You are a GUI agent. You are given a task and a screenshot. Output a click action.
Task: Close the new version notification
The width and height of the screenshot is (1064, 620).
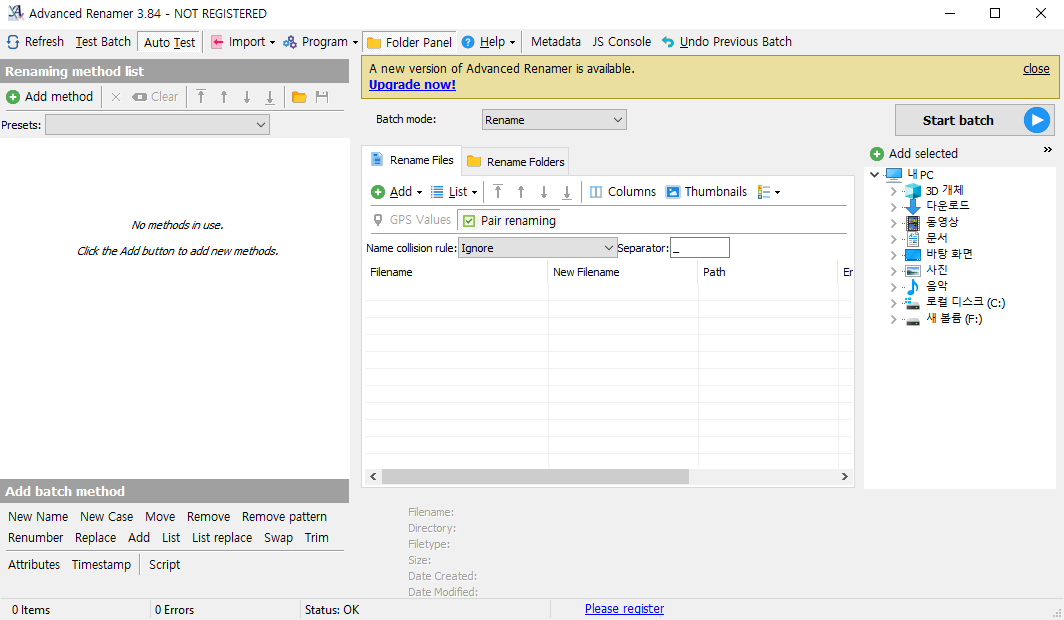1036,69
